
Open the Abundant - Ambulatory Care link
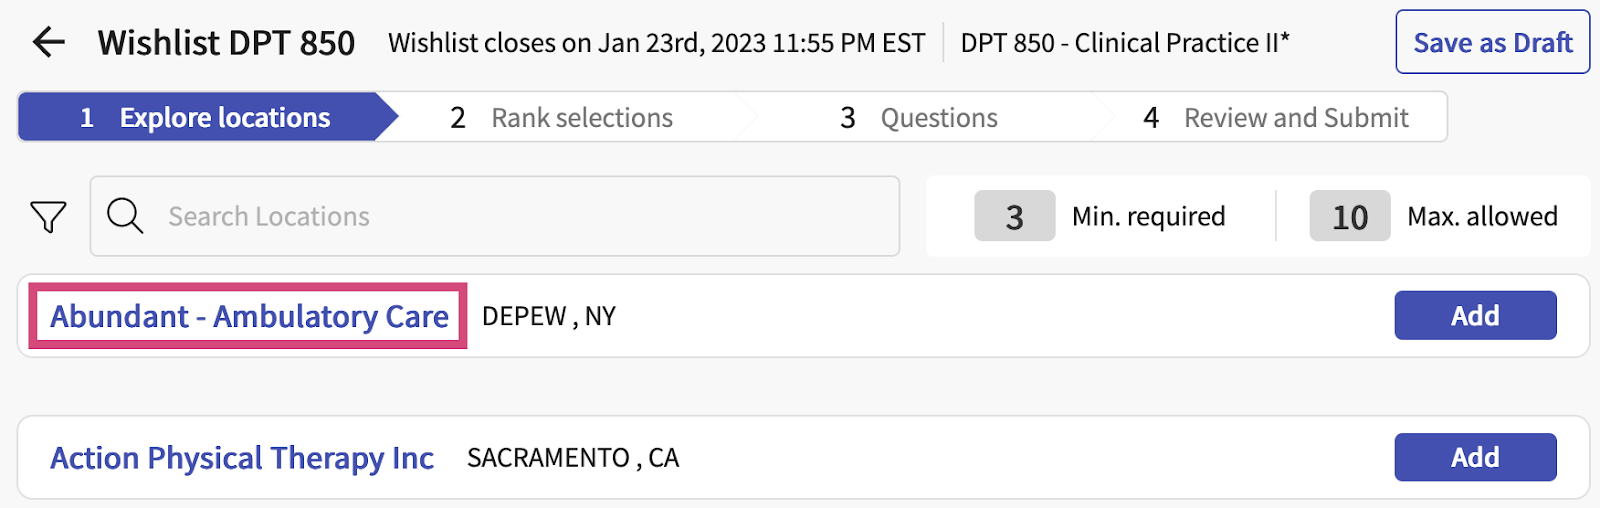click(249, 316)
